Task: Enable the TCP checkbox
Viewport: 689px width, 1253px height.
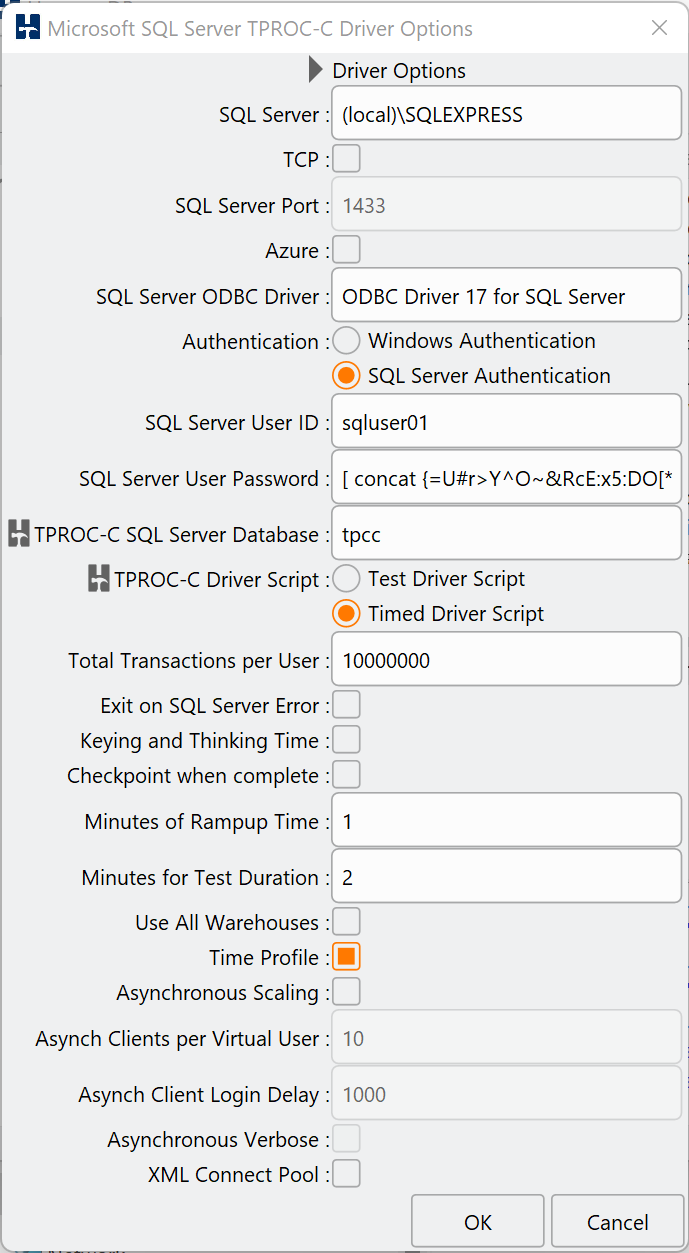Action: click(346, 159)
